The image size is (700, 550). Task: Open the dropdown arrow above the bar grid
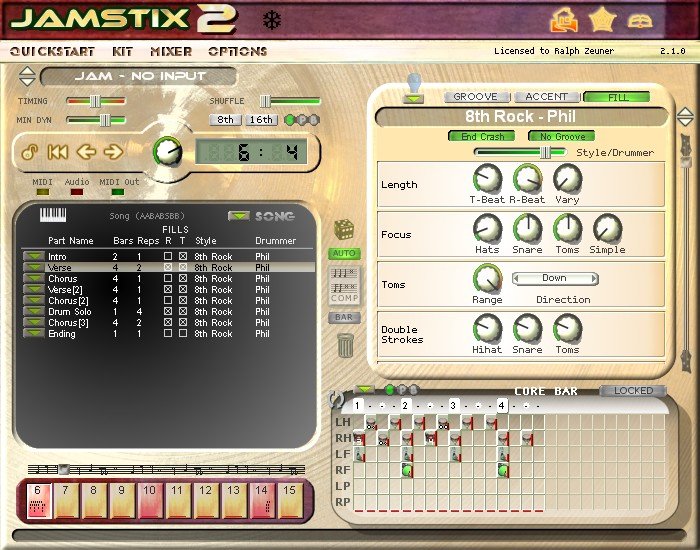(365, 390)
